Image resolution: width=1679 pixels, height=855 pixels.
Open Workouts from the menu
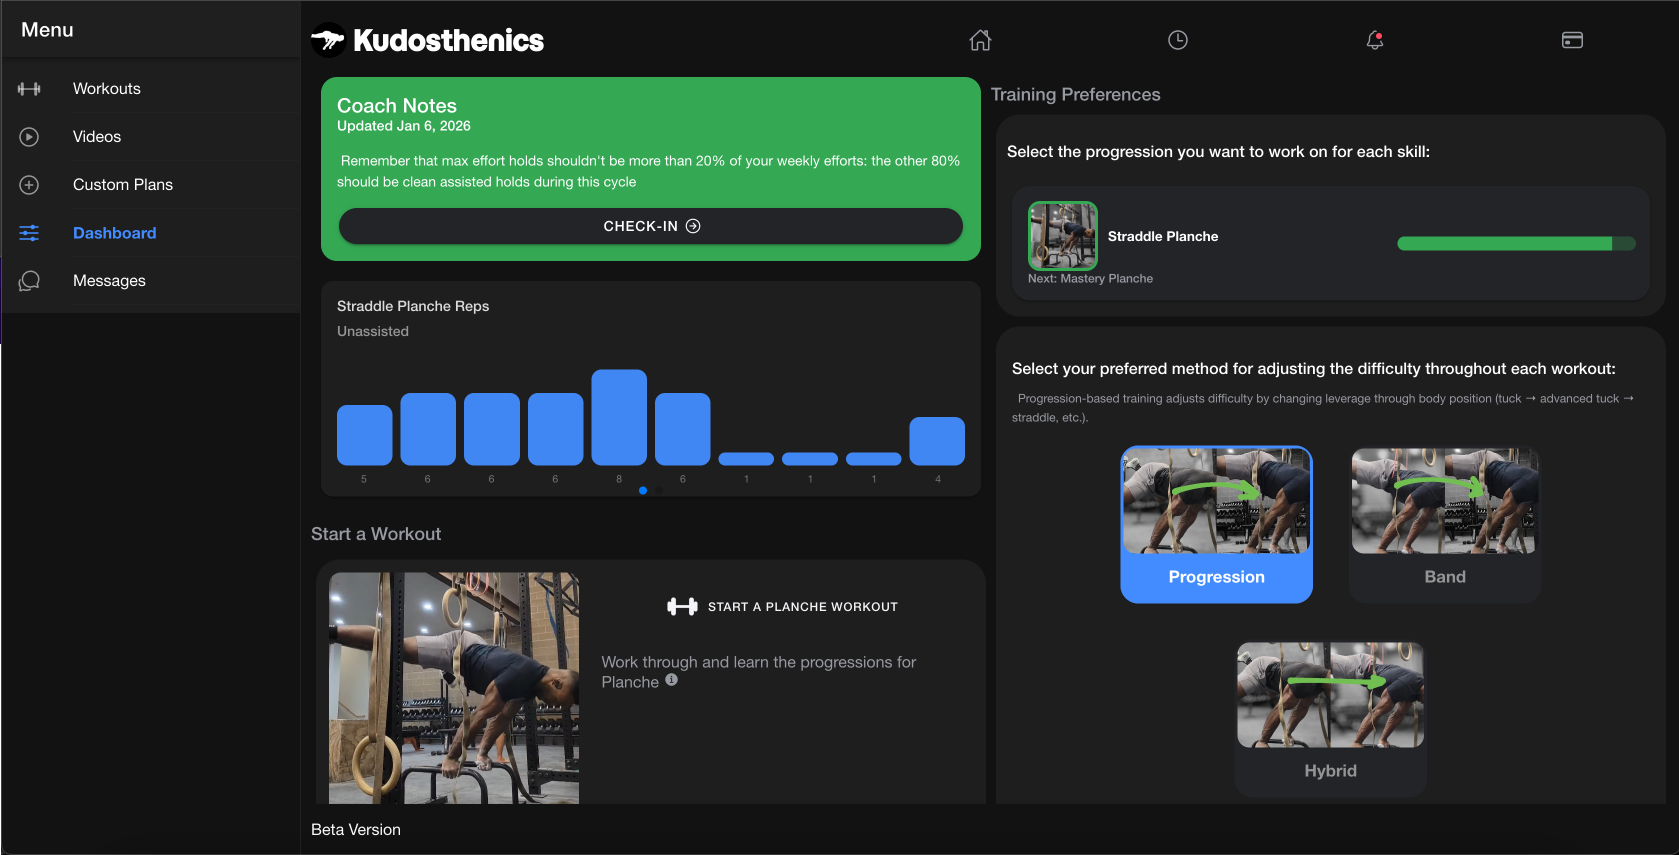(x=151, y=89)
